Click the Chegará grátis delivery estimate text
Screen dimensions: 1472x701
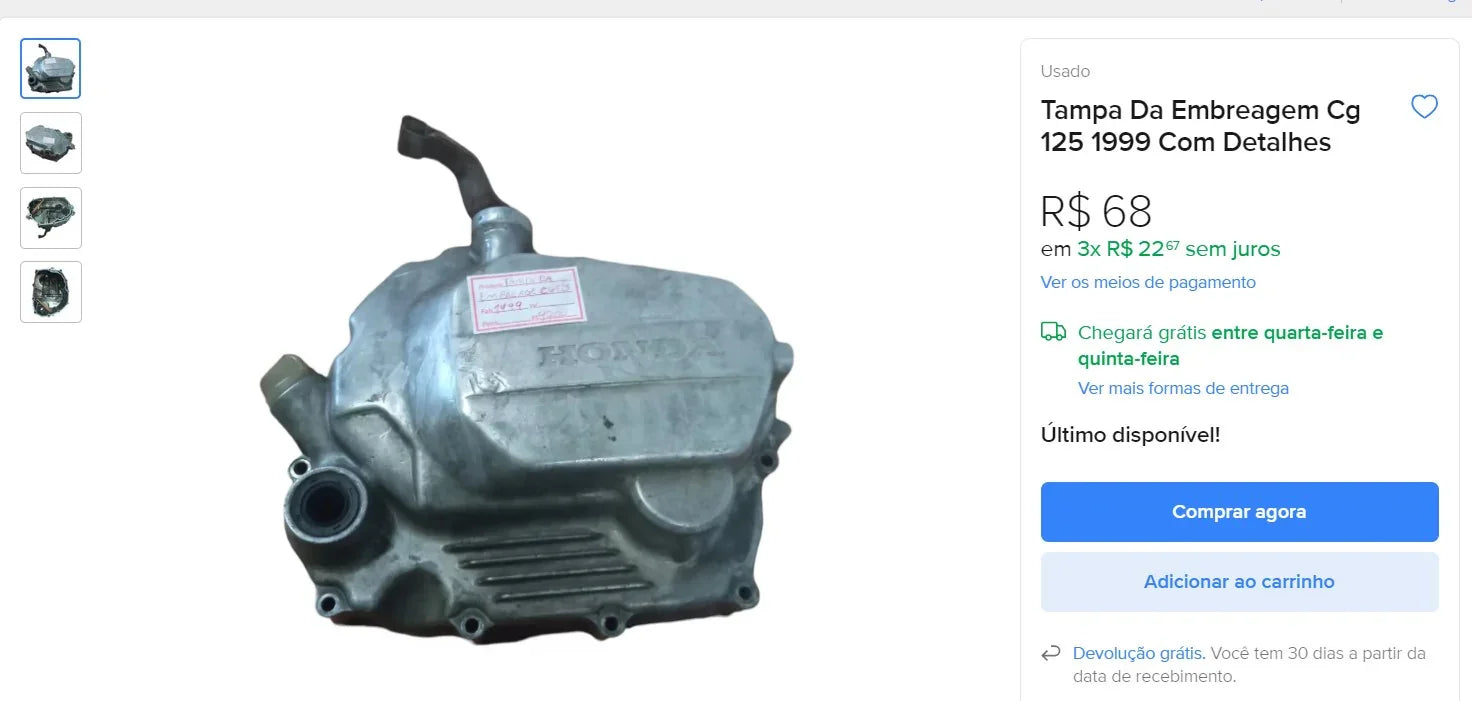[x=1230, y=345]
